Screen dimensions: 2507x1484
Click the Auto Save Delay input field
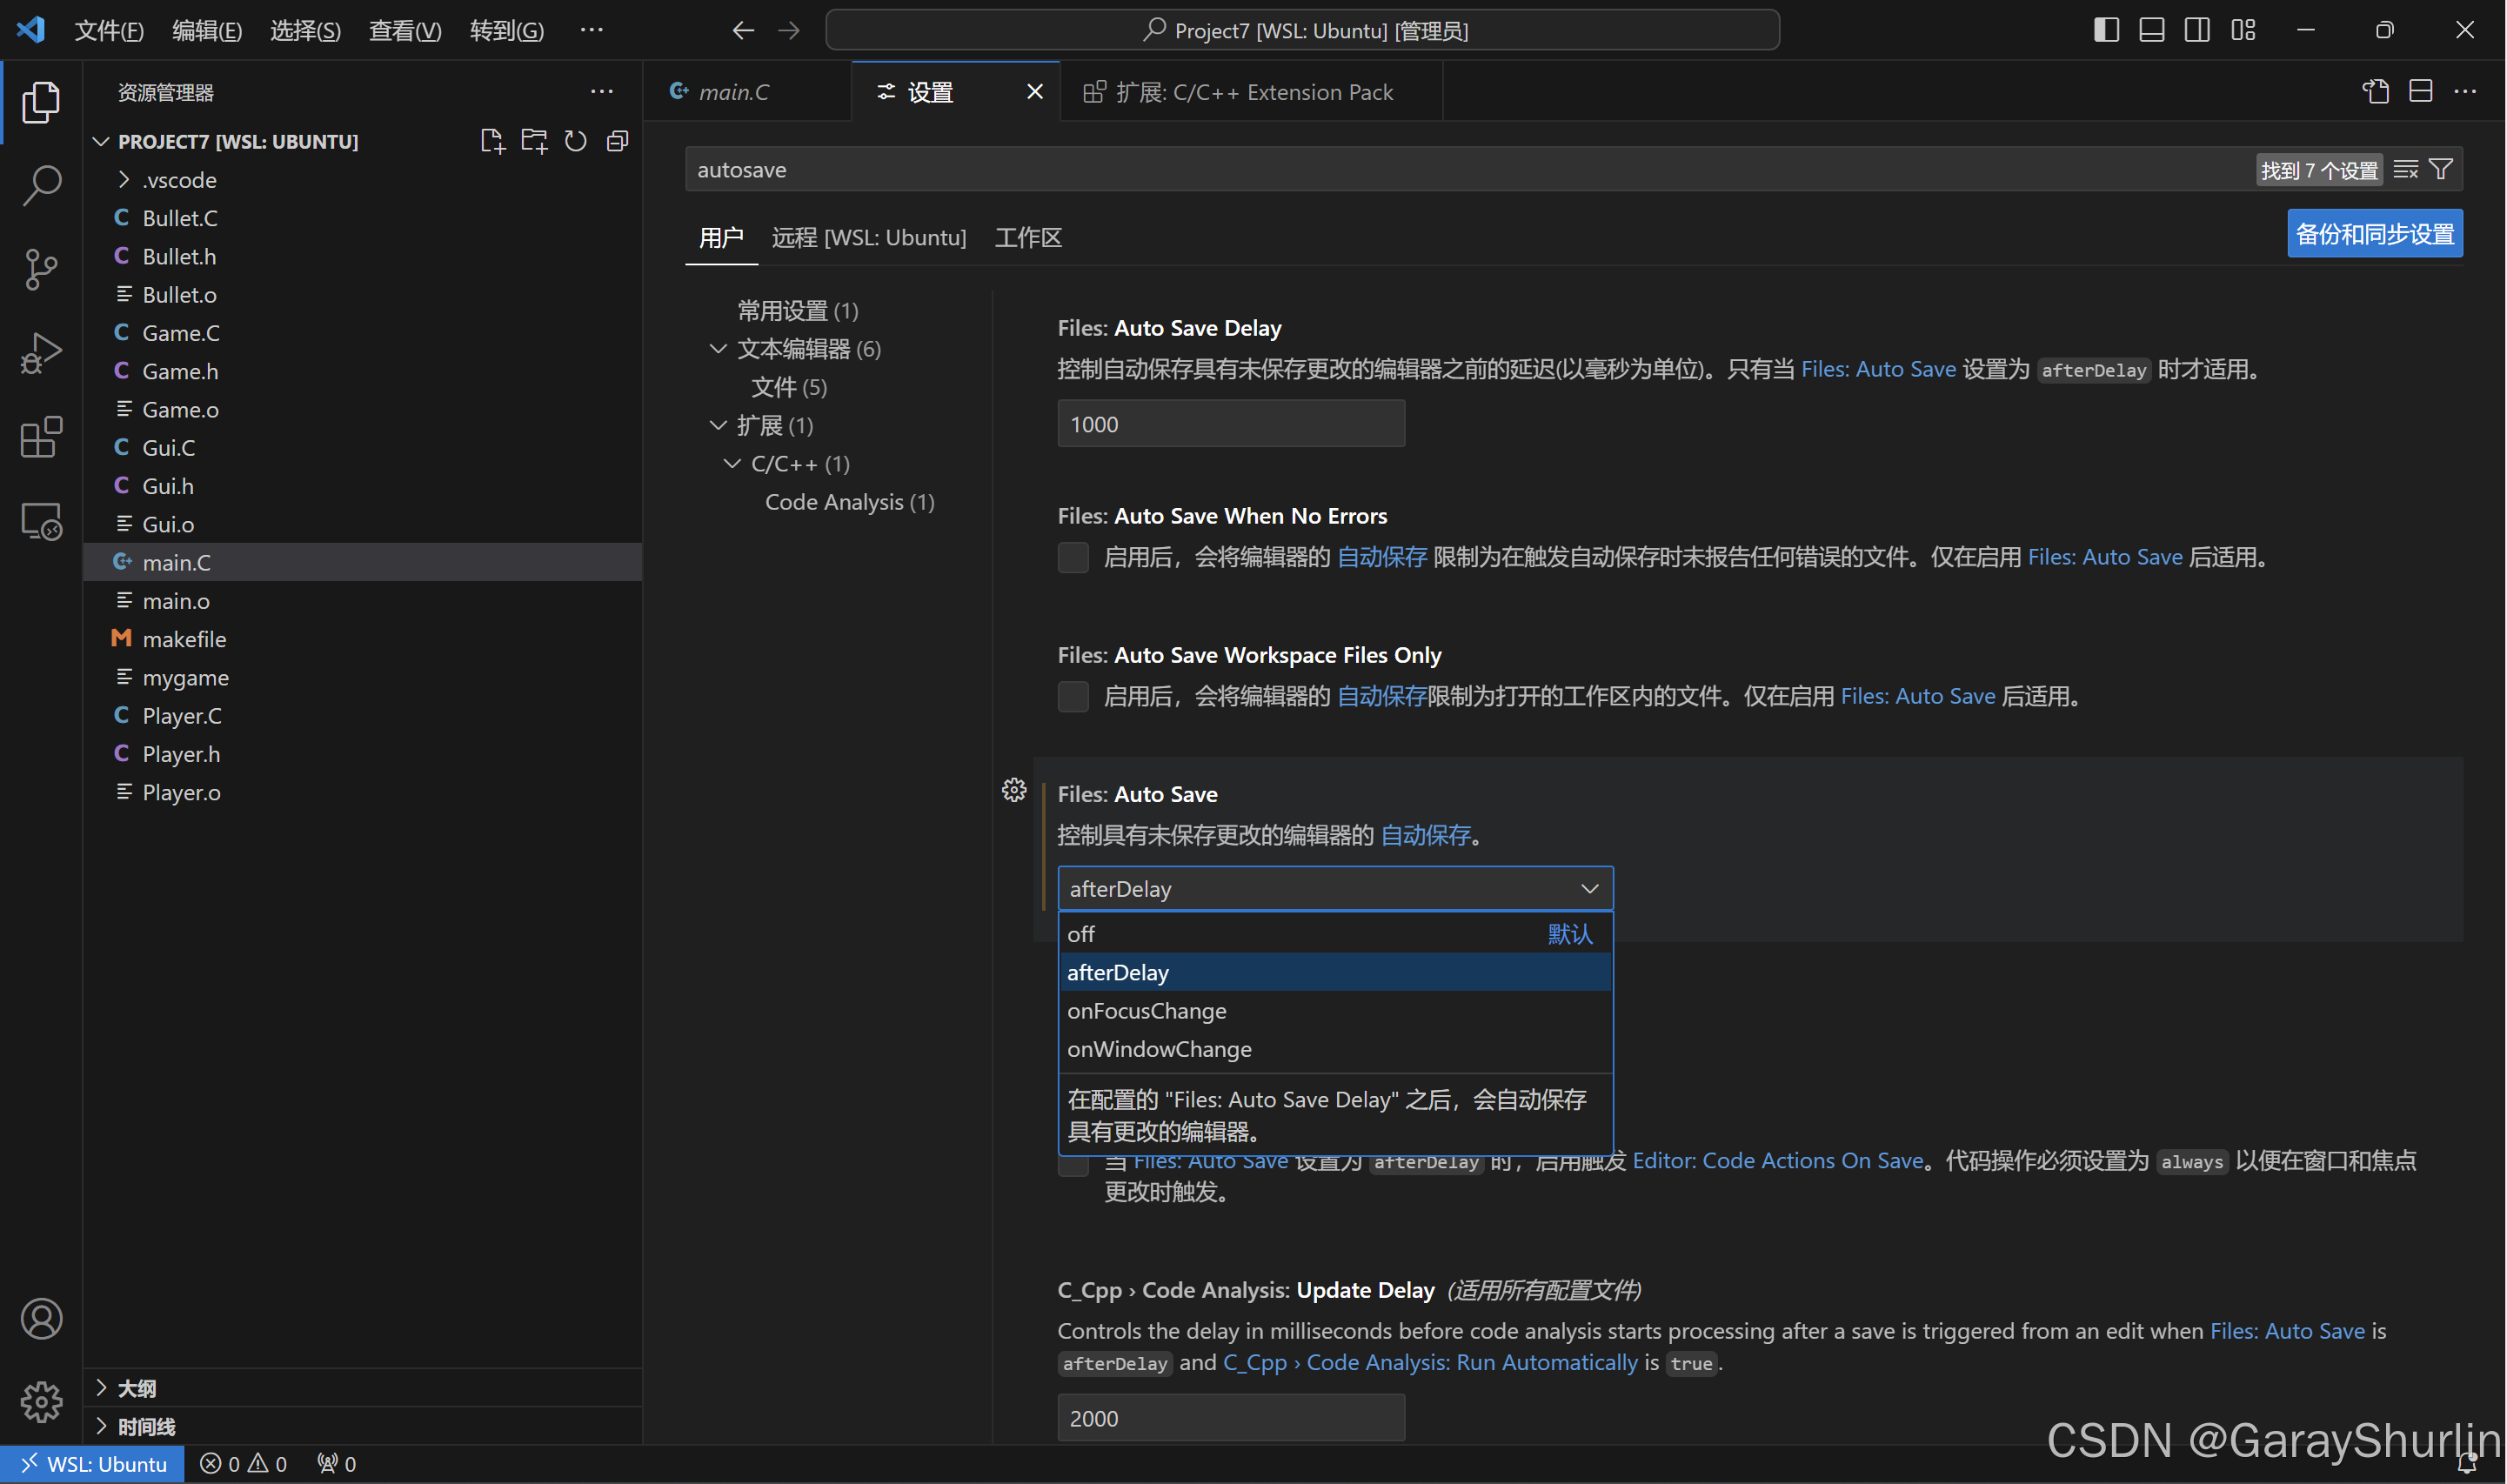coord(1230,424)
